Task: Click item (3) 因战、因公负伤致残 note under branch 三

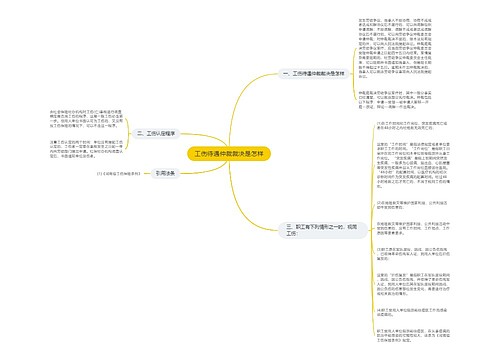Action: (x=413, y=254)
